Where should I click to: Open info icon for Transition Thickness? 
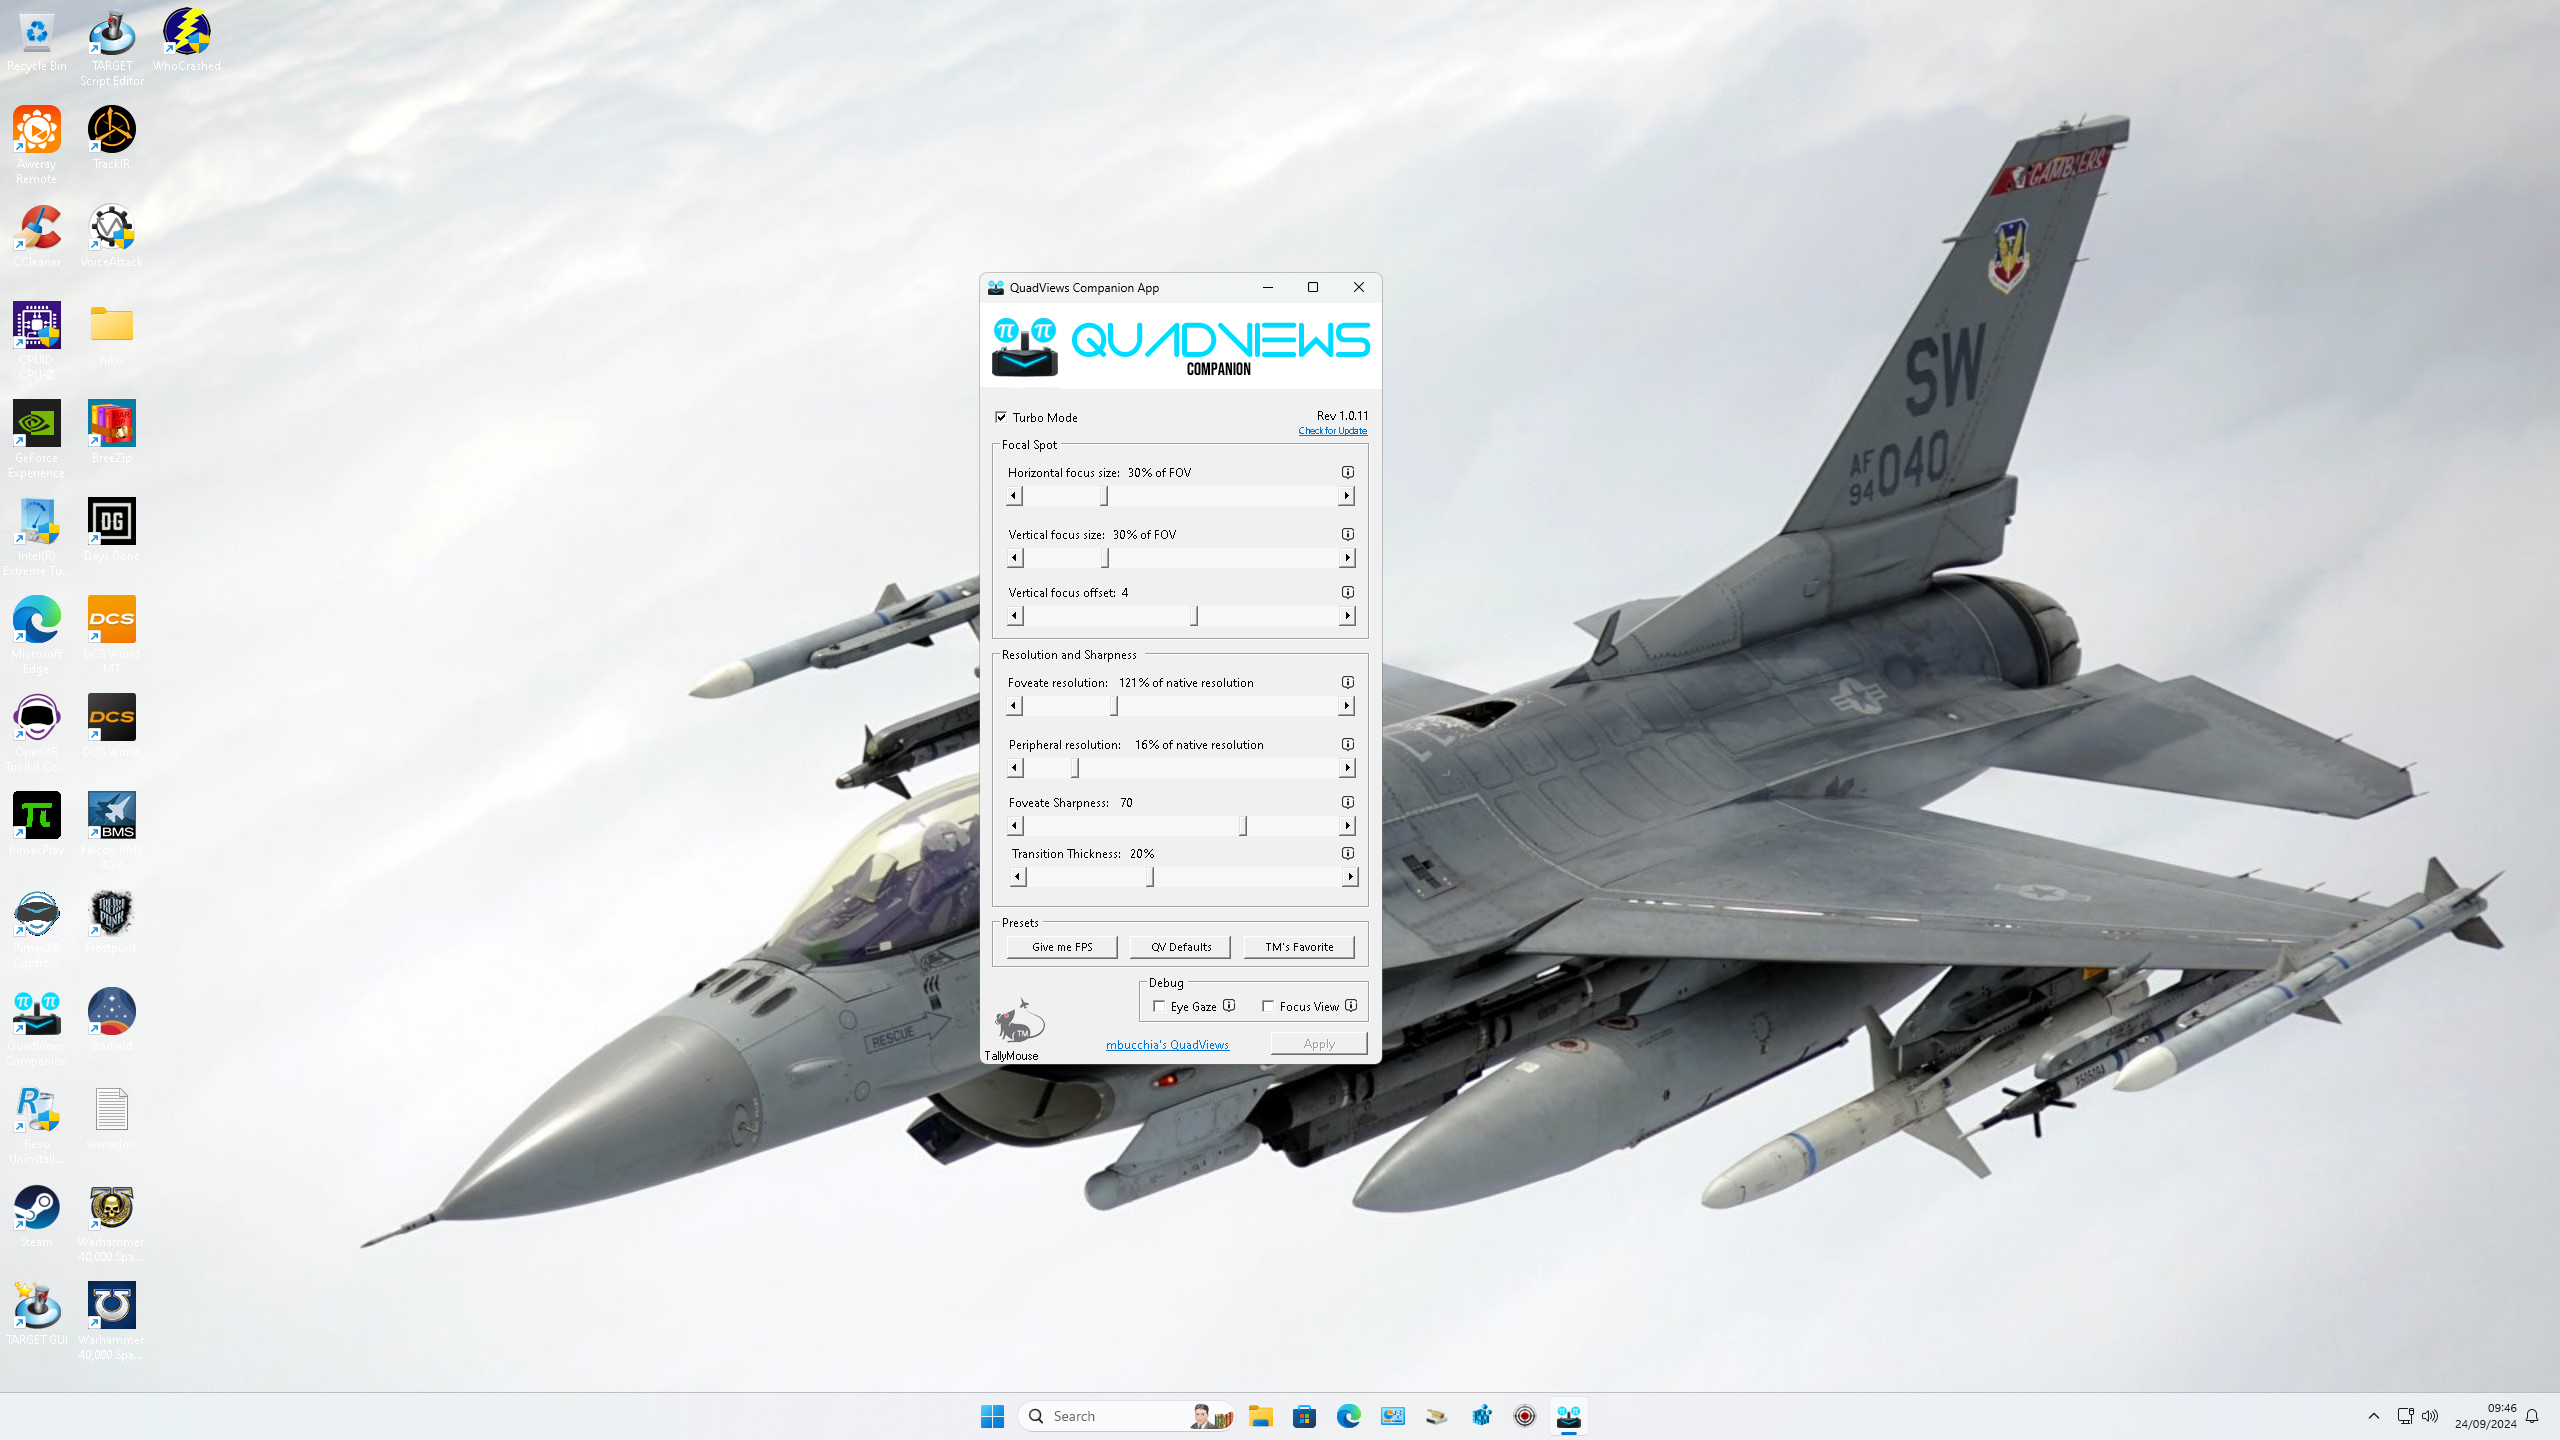1347,853
